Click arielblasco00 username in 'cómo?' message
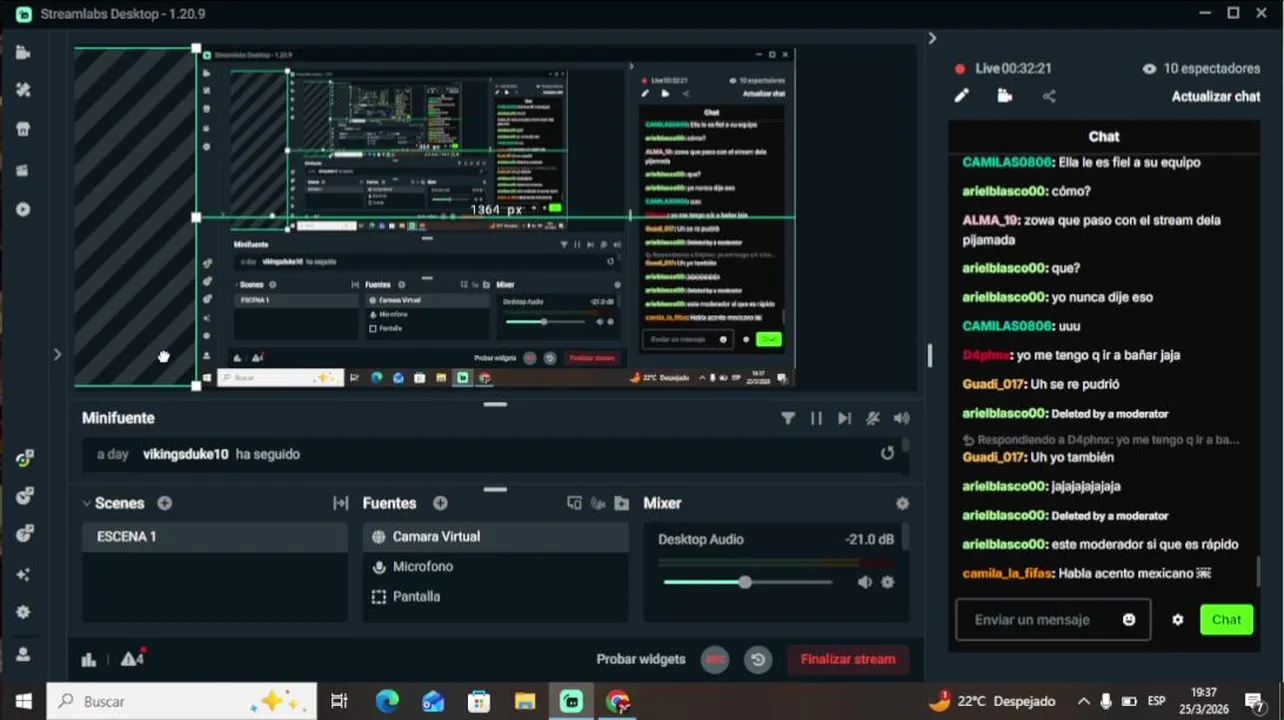The width and height of the screenshot is (1284, 720). coord(1004,191)
